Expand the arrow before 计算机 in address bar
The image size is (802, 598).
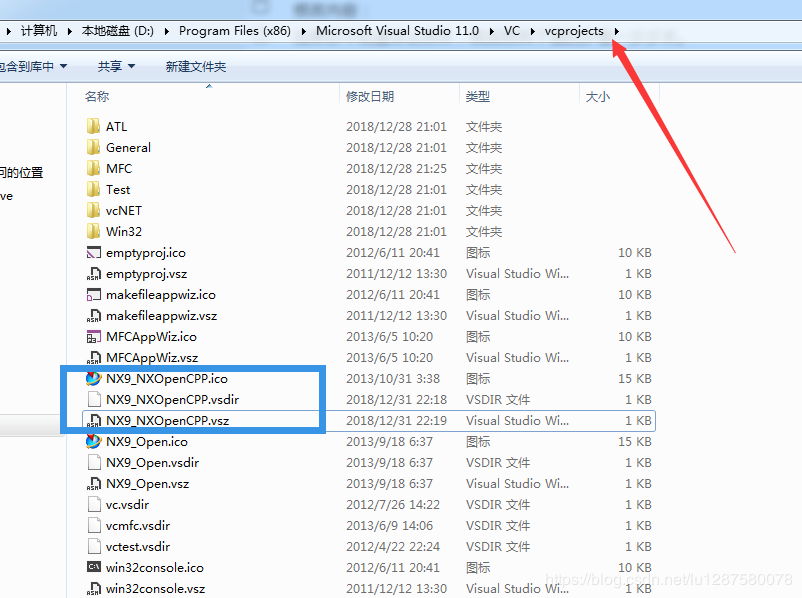8,31
